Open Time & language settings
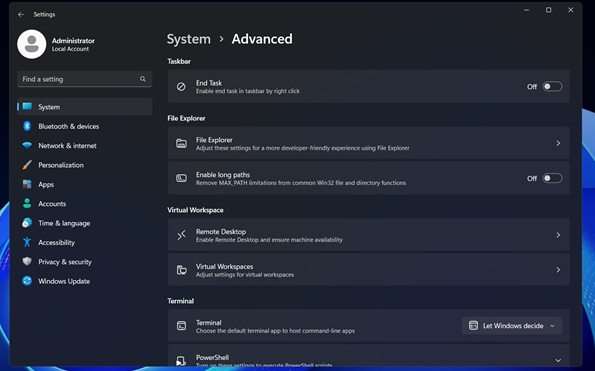Viewport: 595px width, 371px height. tap(85, 223)
